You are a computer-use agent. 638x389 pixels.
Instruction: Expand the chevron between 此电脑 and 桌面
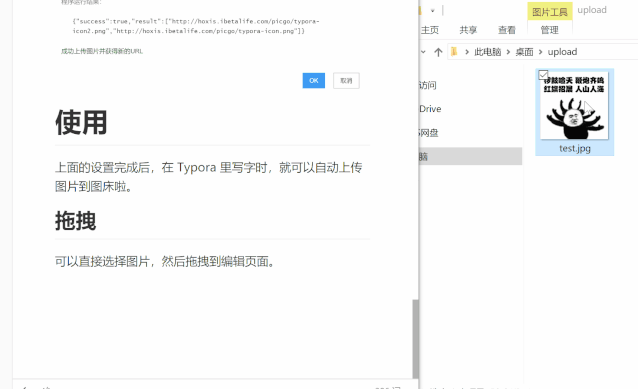(x=508, y=52)
